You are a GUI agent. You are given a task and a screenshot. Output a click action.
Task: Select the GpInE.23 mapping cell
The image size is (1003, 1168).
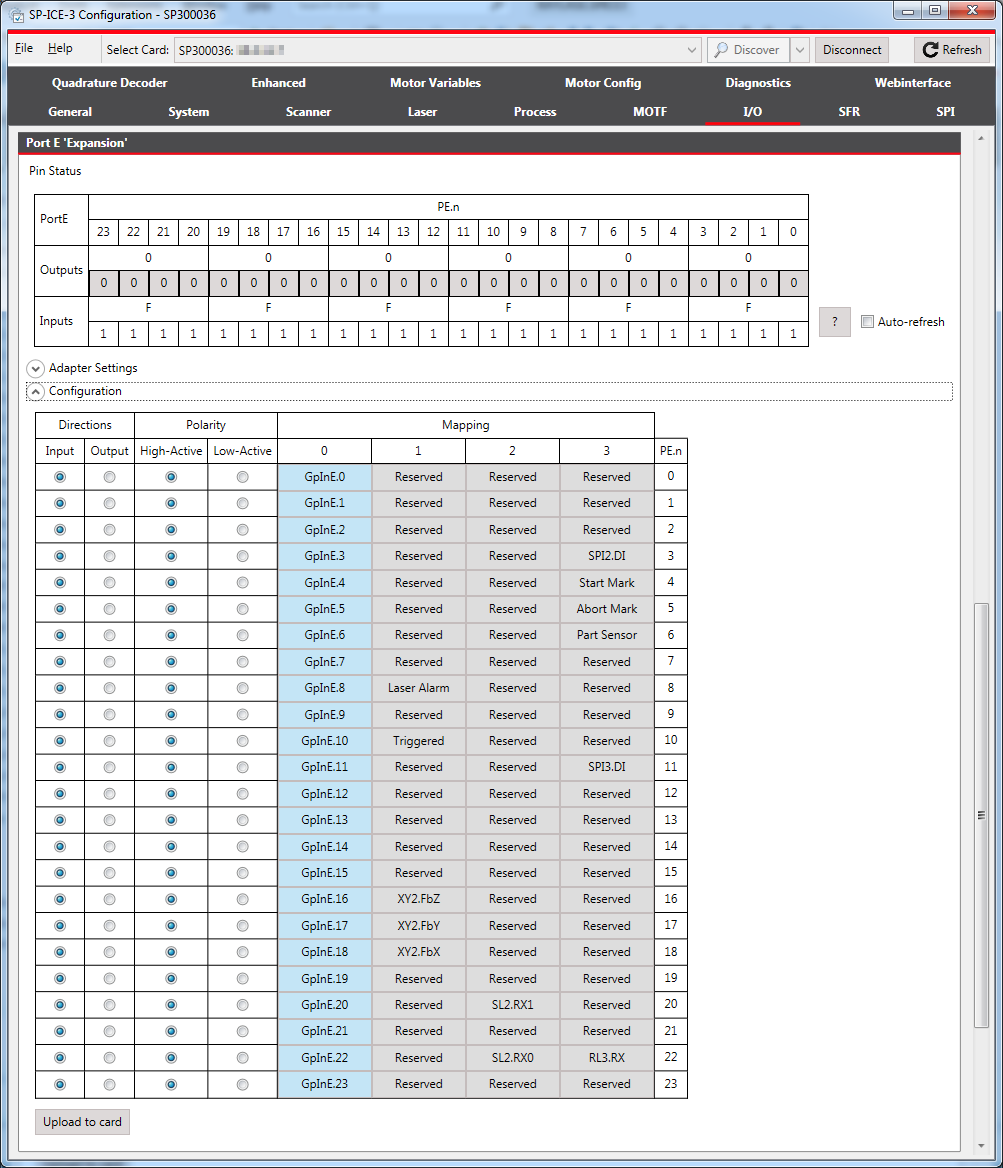pyautogui.click(x=325, y=1084)
